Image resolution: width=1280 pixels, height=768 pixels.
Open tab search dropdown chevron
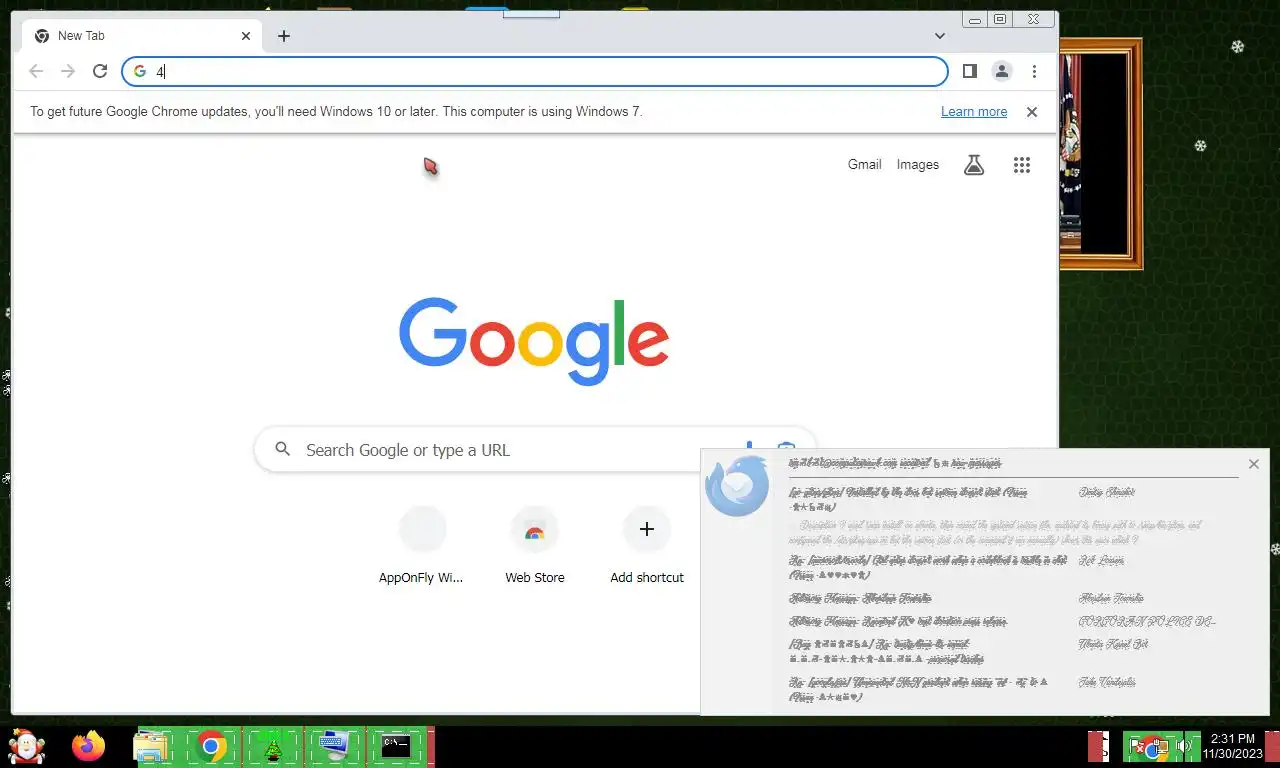[x=940, y=36]
